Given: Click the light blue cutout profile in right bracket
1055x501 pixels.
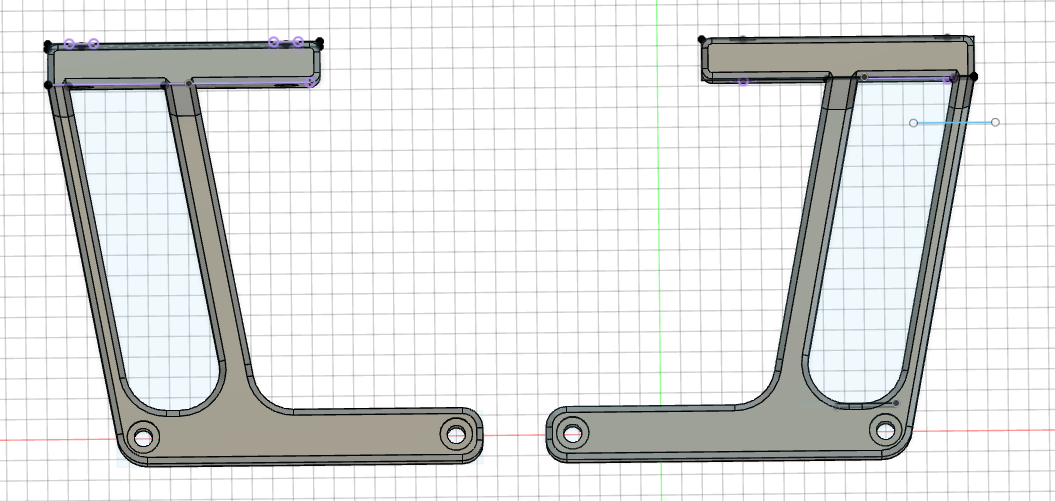Looking at the screenshot, I should [881, 242].
